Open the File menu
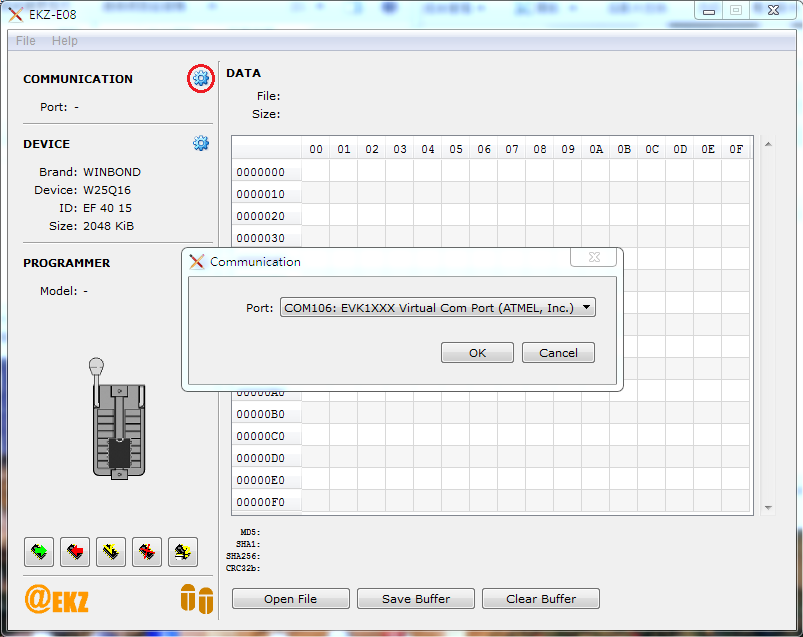This screenshot has height=637, width=803. pos(26,41)
